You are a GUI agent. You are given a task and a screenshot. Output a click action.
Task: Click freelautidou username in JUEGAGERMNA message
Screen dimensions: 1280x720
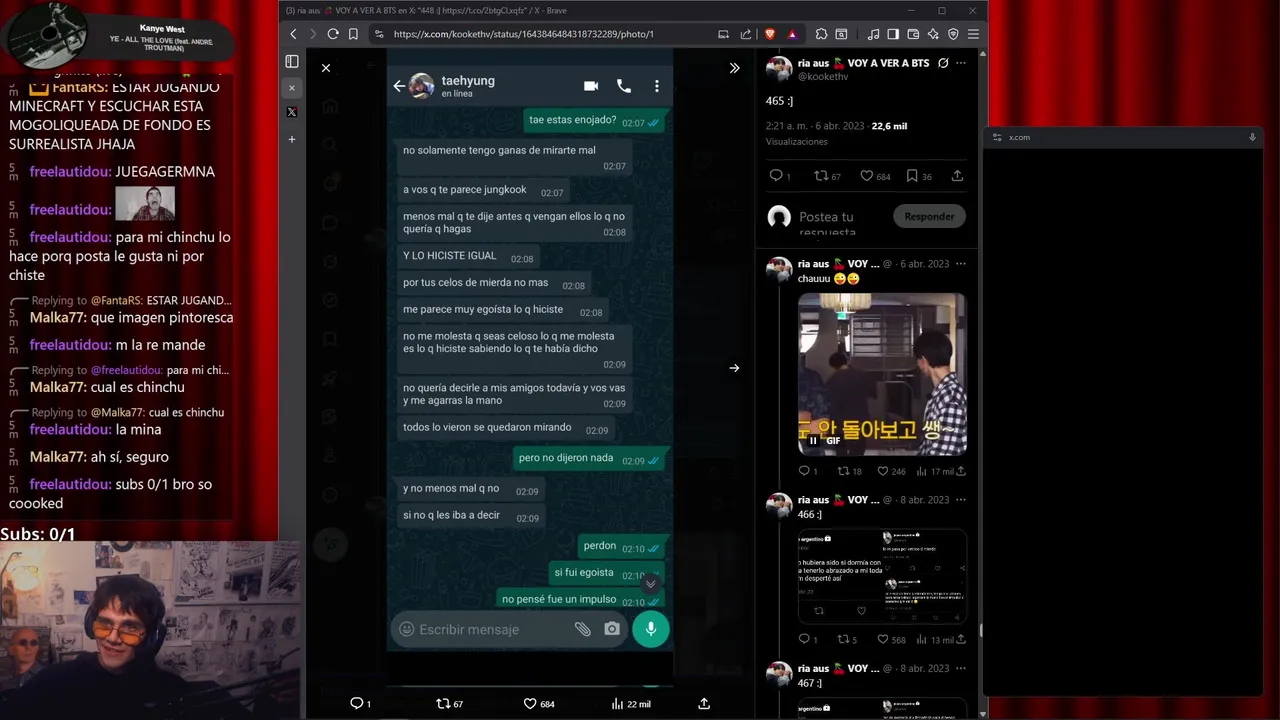[70, 172]
